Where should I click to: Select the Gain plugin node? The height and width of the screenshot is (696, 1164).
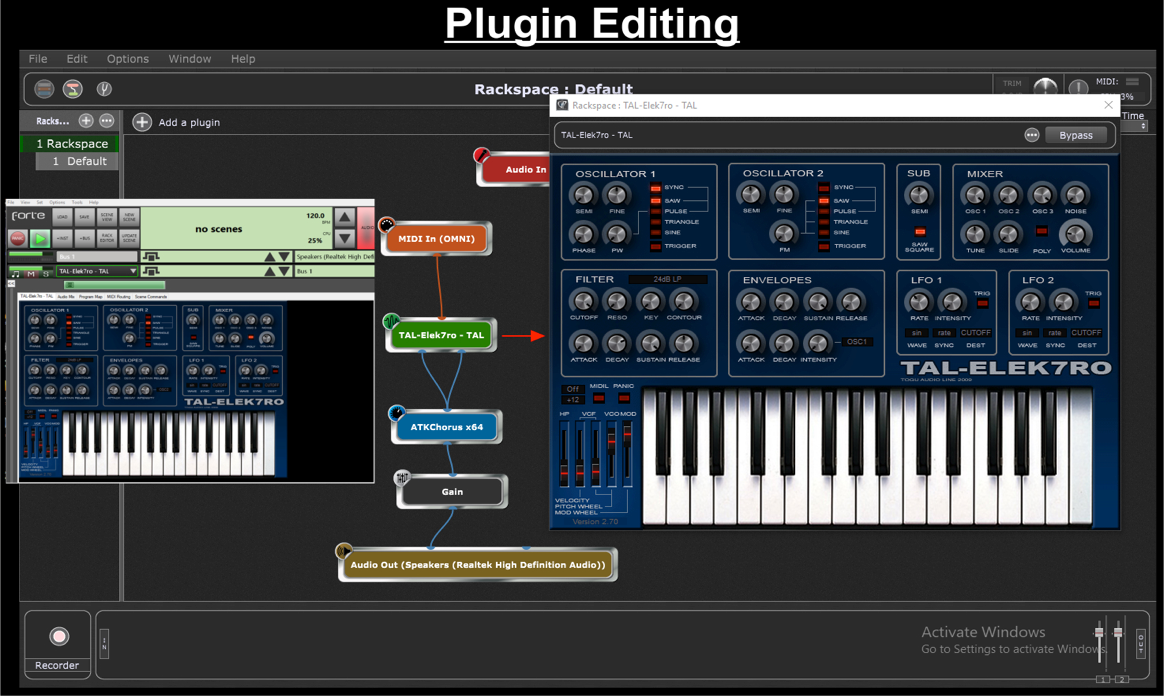pyautogui.click(x=452, y=491)
